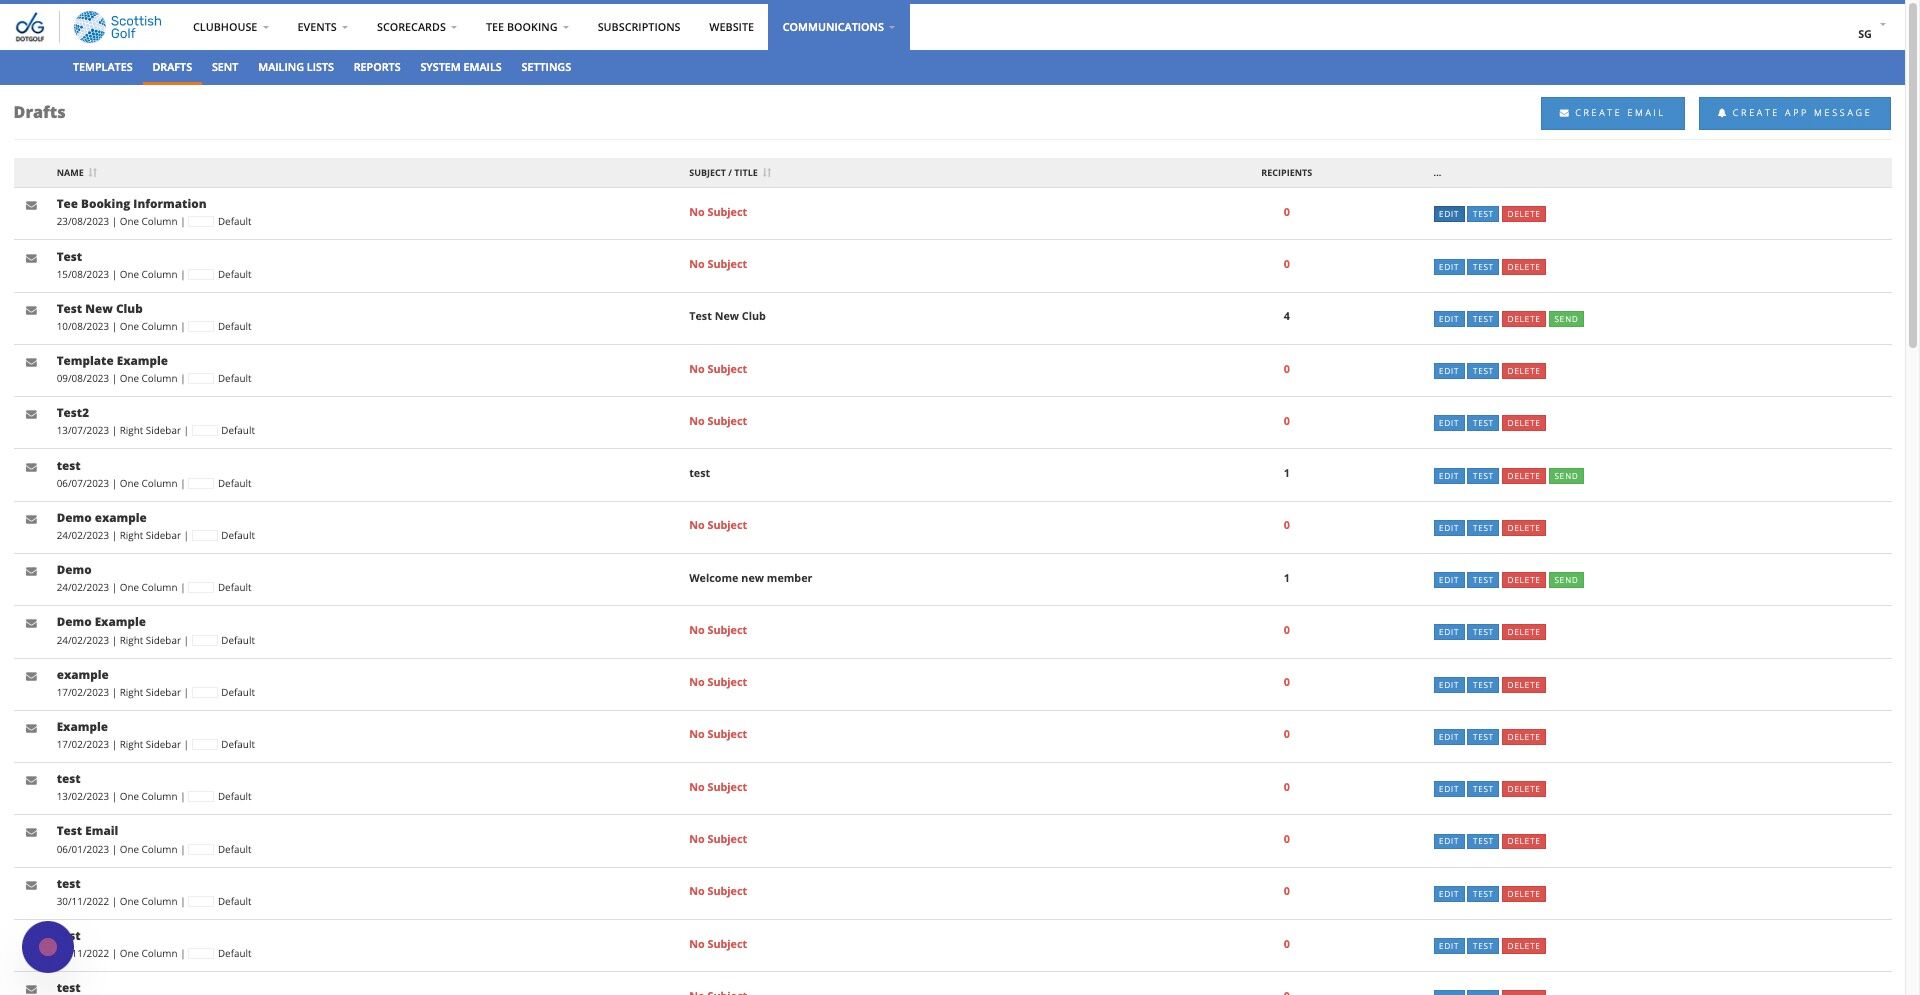Click the envelope icon beside Test2
Viewport: 1920px width, 995px height.
click(32, 415)
